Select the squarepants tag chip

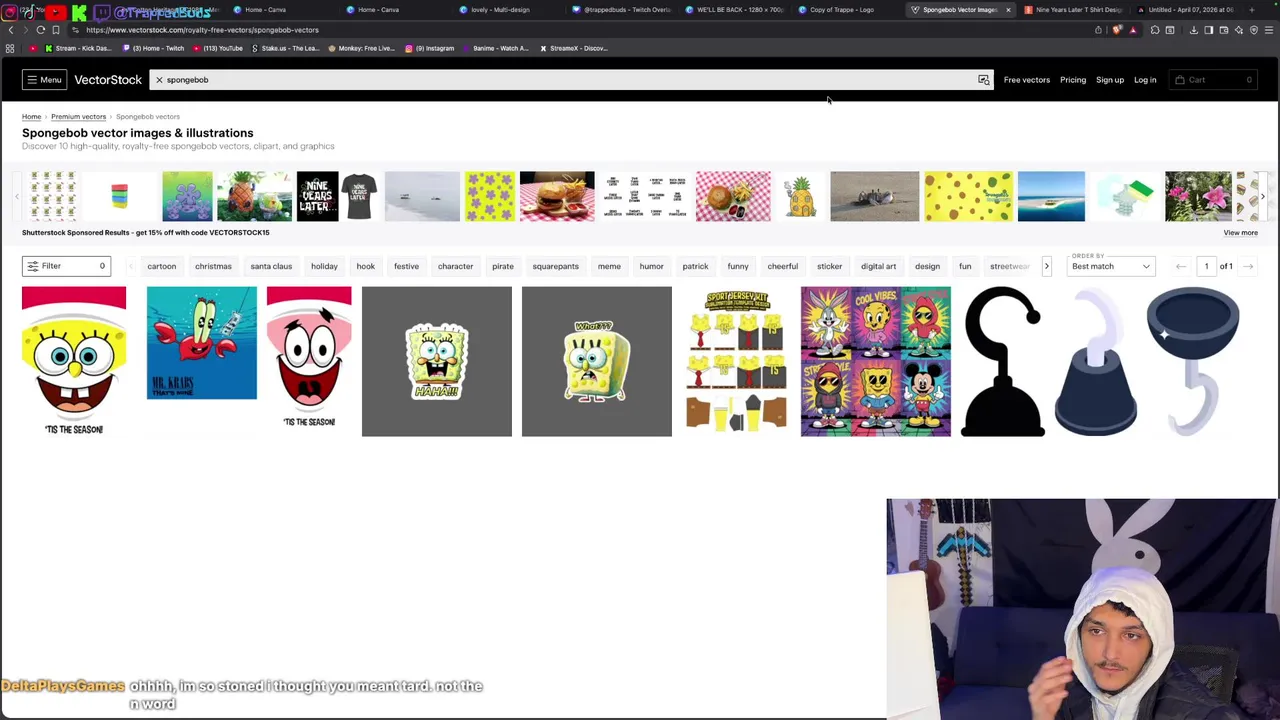555,267
